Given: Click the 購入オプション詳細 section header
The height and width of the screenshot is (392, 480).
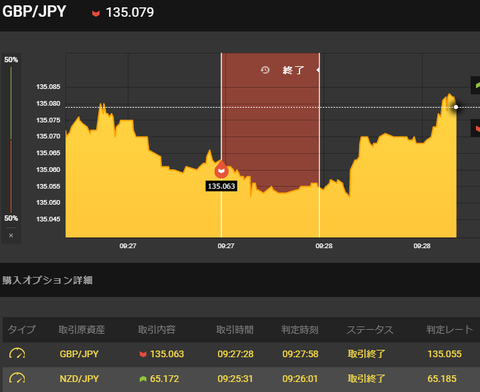Looking at the screenshot, I should tap(47, 280).
